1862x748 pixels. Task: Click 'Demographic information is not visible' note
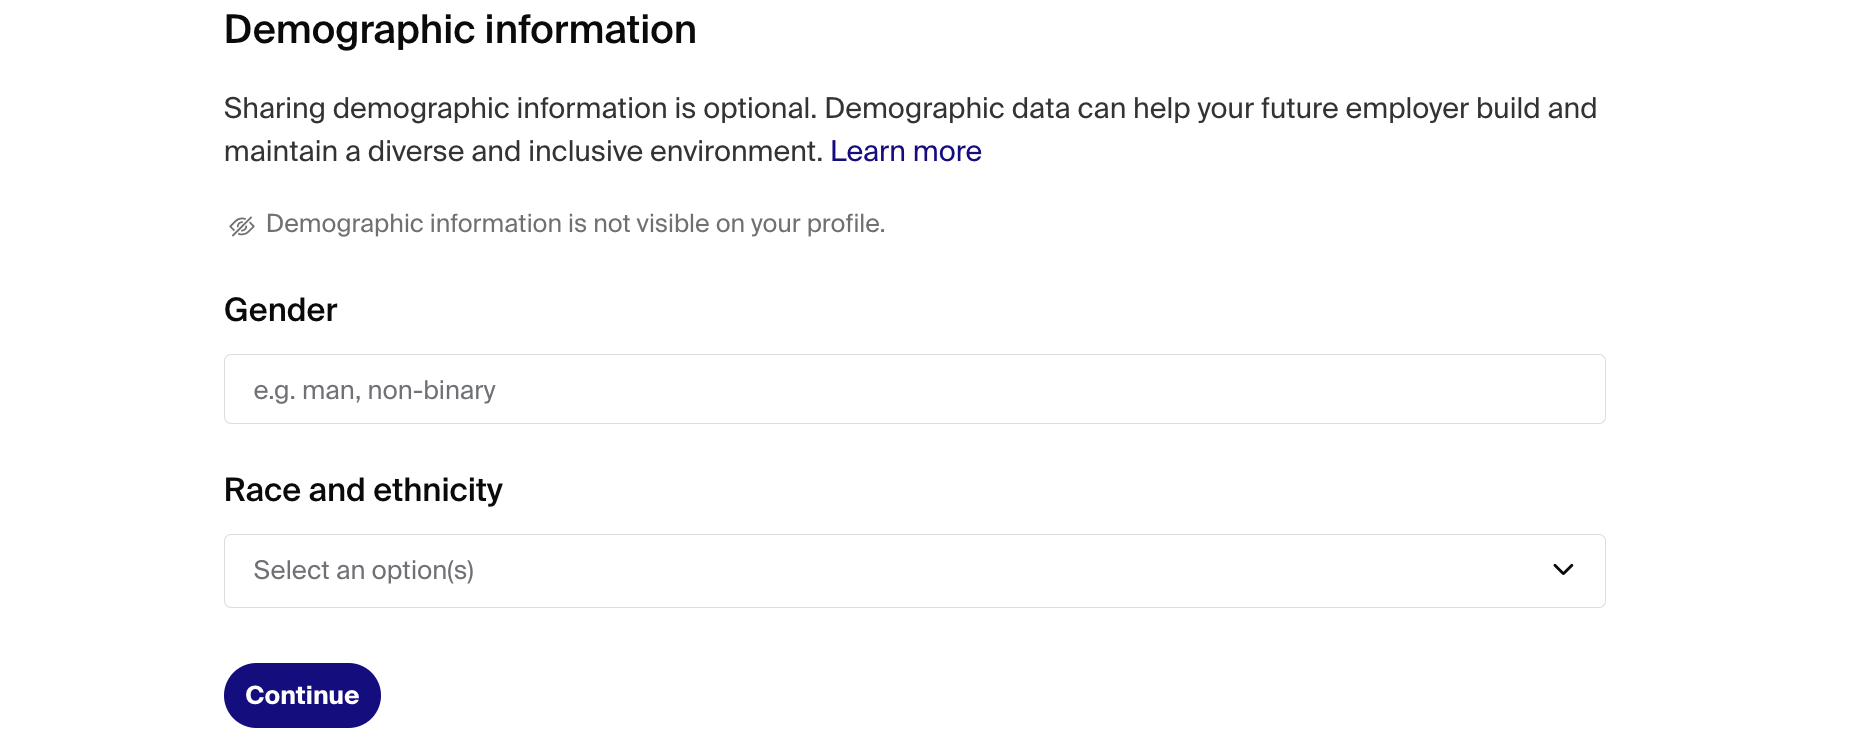click(575, 224)
